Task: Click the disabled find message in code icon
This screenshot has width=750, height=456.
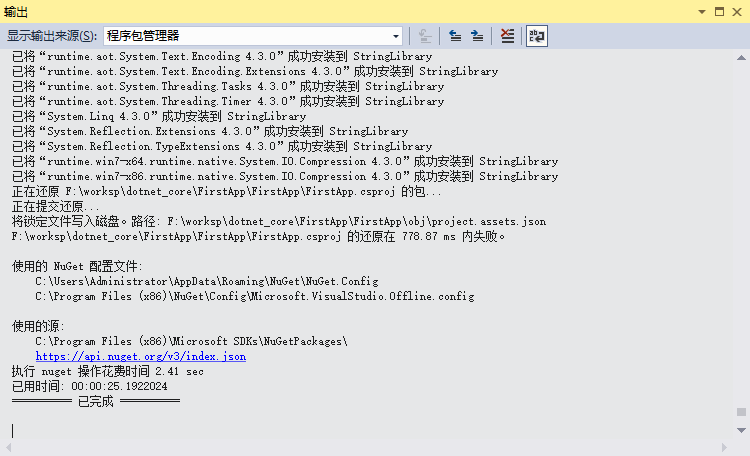Action: (426, 36)
